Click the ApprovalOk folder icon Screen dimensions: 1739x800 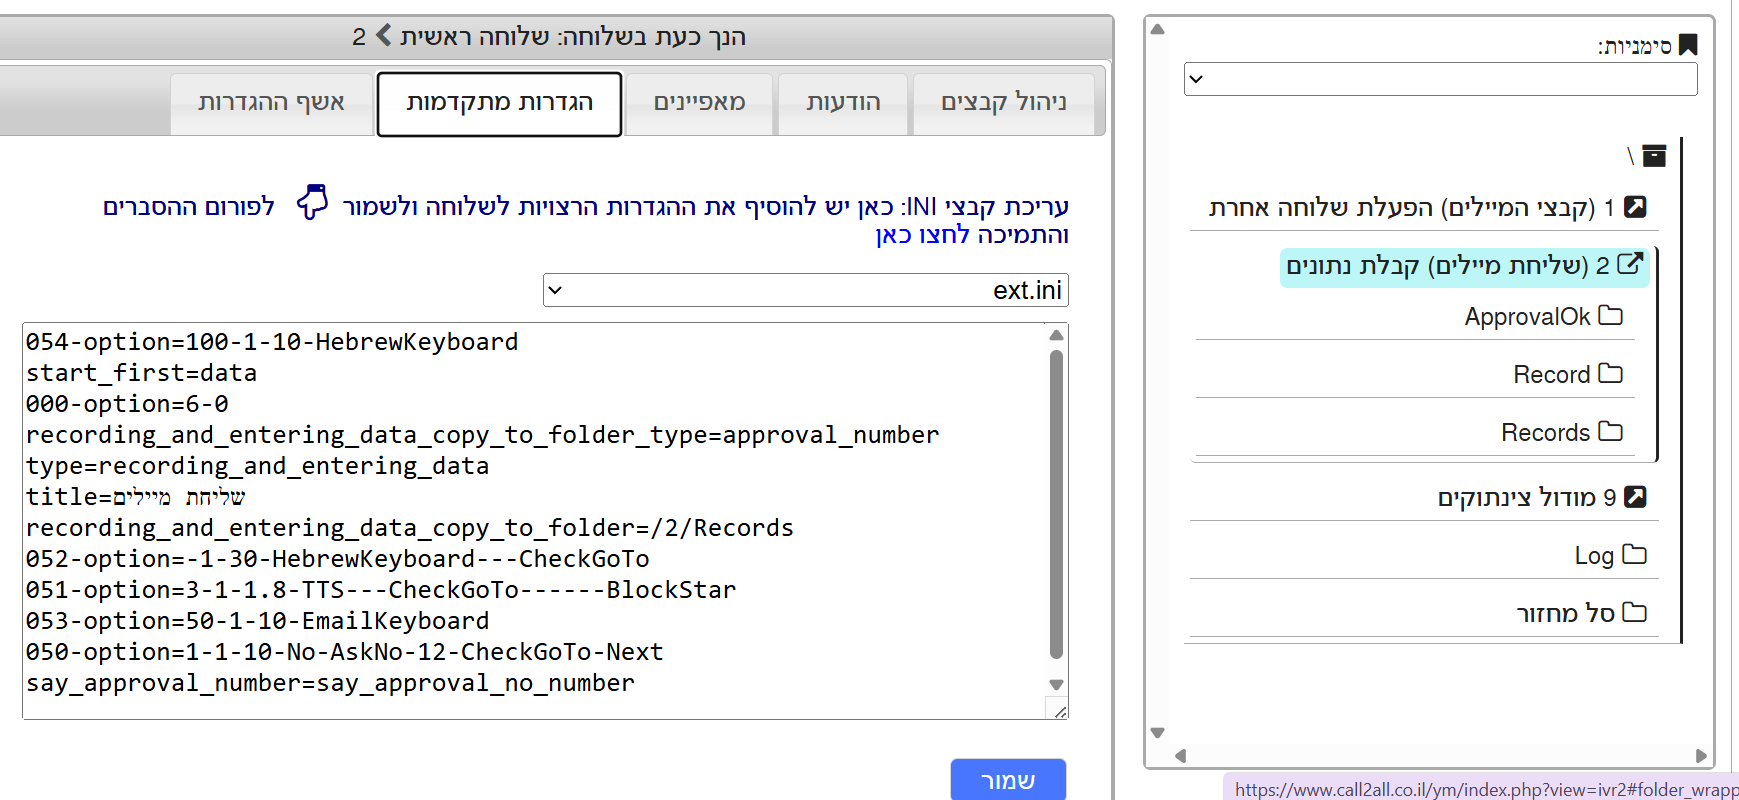tap(1610, 316)
